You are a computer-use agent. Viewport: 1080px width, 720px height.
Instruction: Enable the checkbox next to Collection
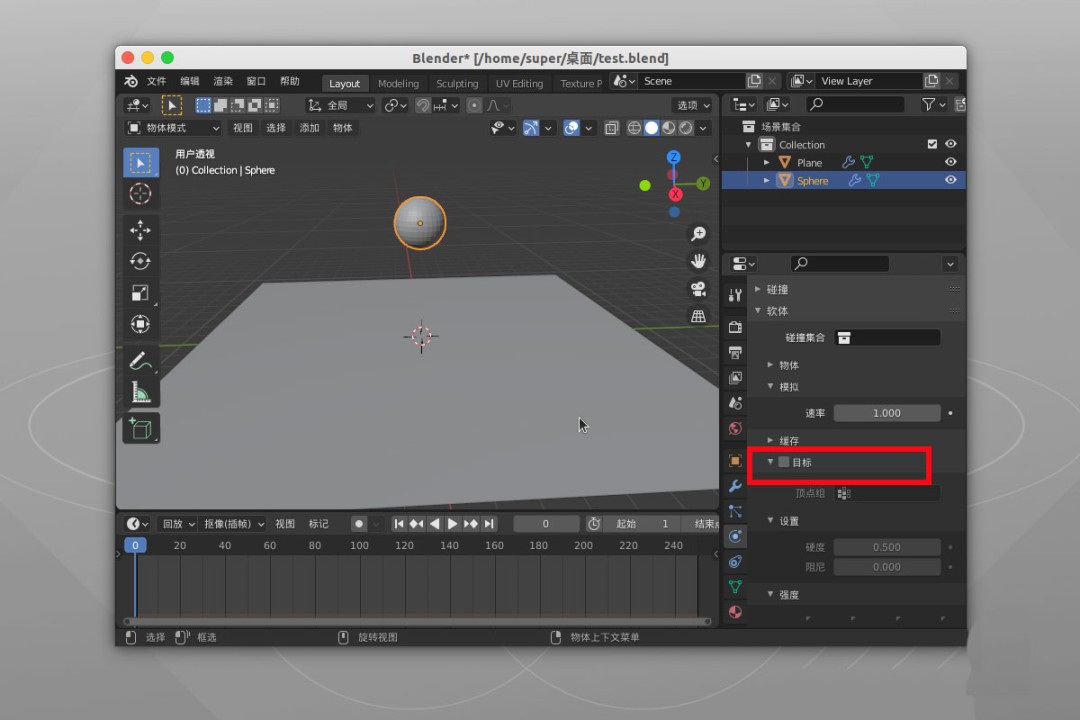[x=933, y=143]
